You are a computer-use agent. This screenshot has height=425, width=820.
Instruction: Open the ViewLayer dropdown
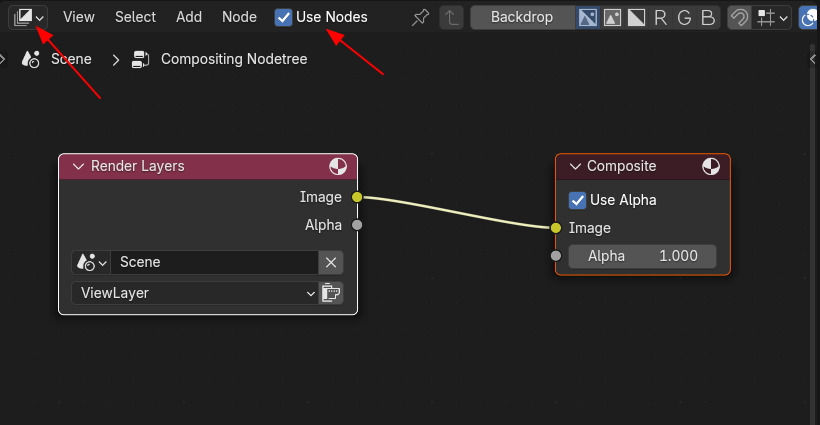pos(195,293)
